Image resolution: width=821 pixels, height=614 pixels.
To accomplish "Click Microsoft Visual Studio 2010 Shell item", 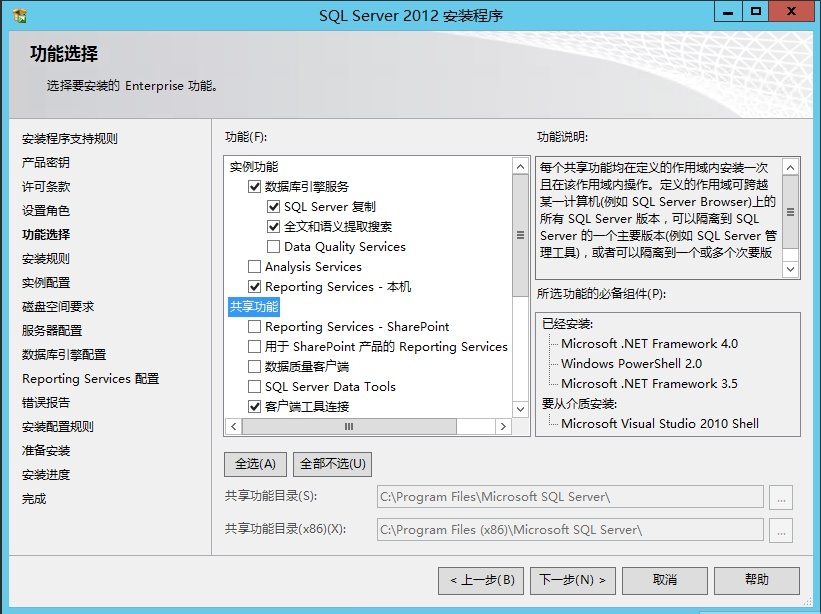I will (x=660, y=423).
